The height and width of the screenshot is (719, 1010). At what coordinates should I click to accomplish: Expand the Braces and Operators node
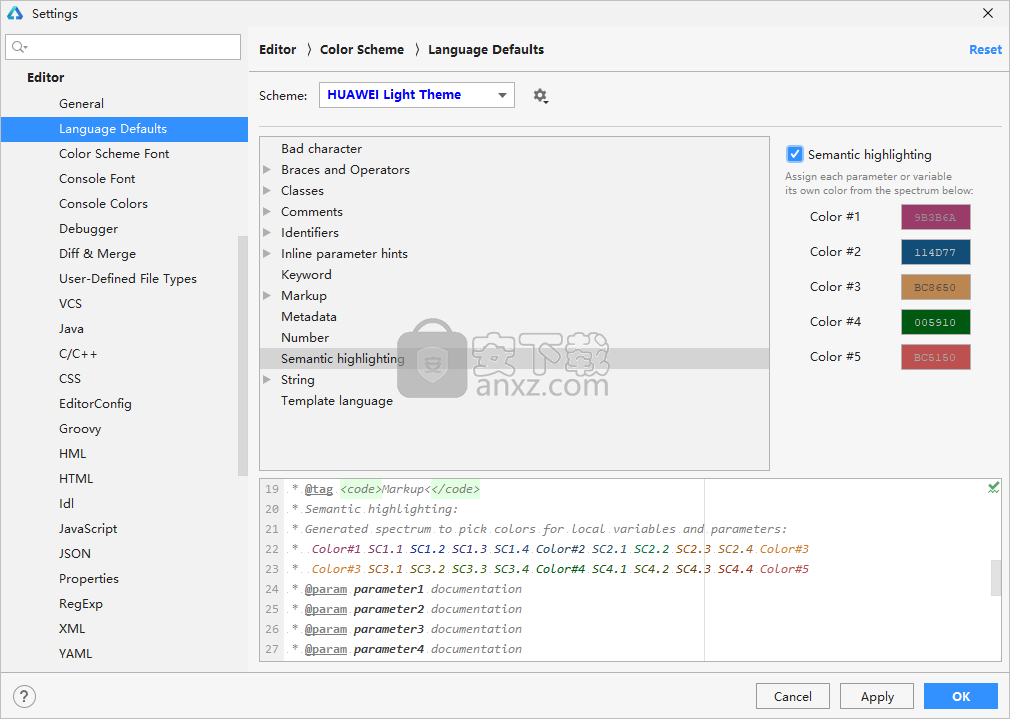[267, 169]
